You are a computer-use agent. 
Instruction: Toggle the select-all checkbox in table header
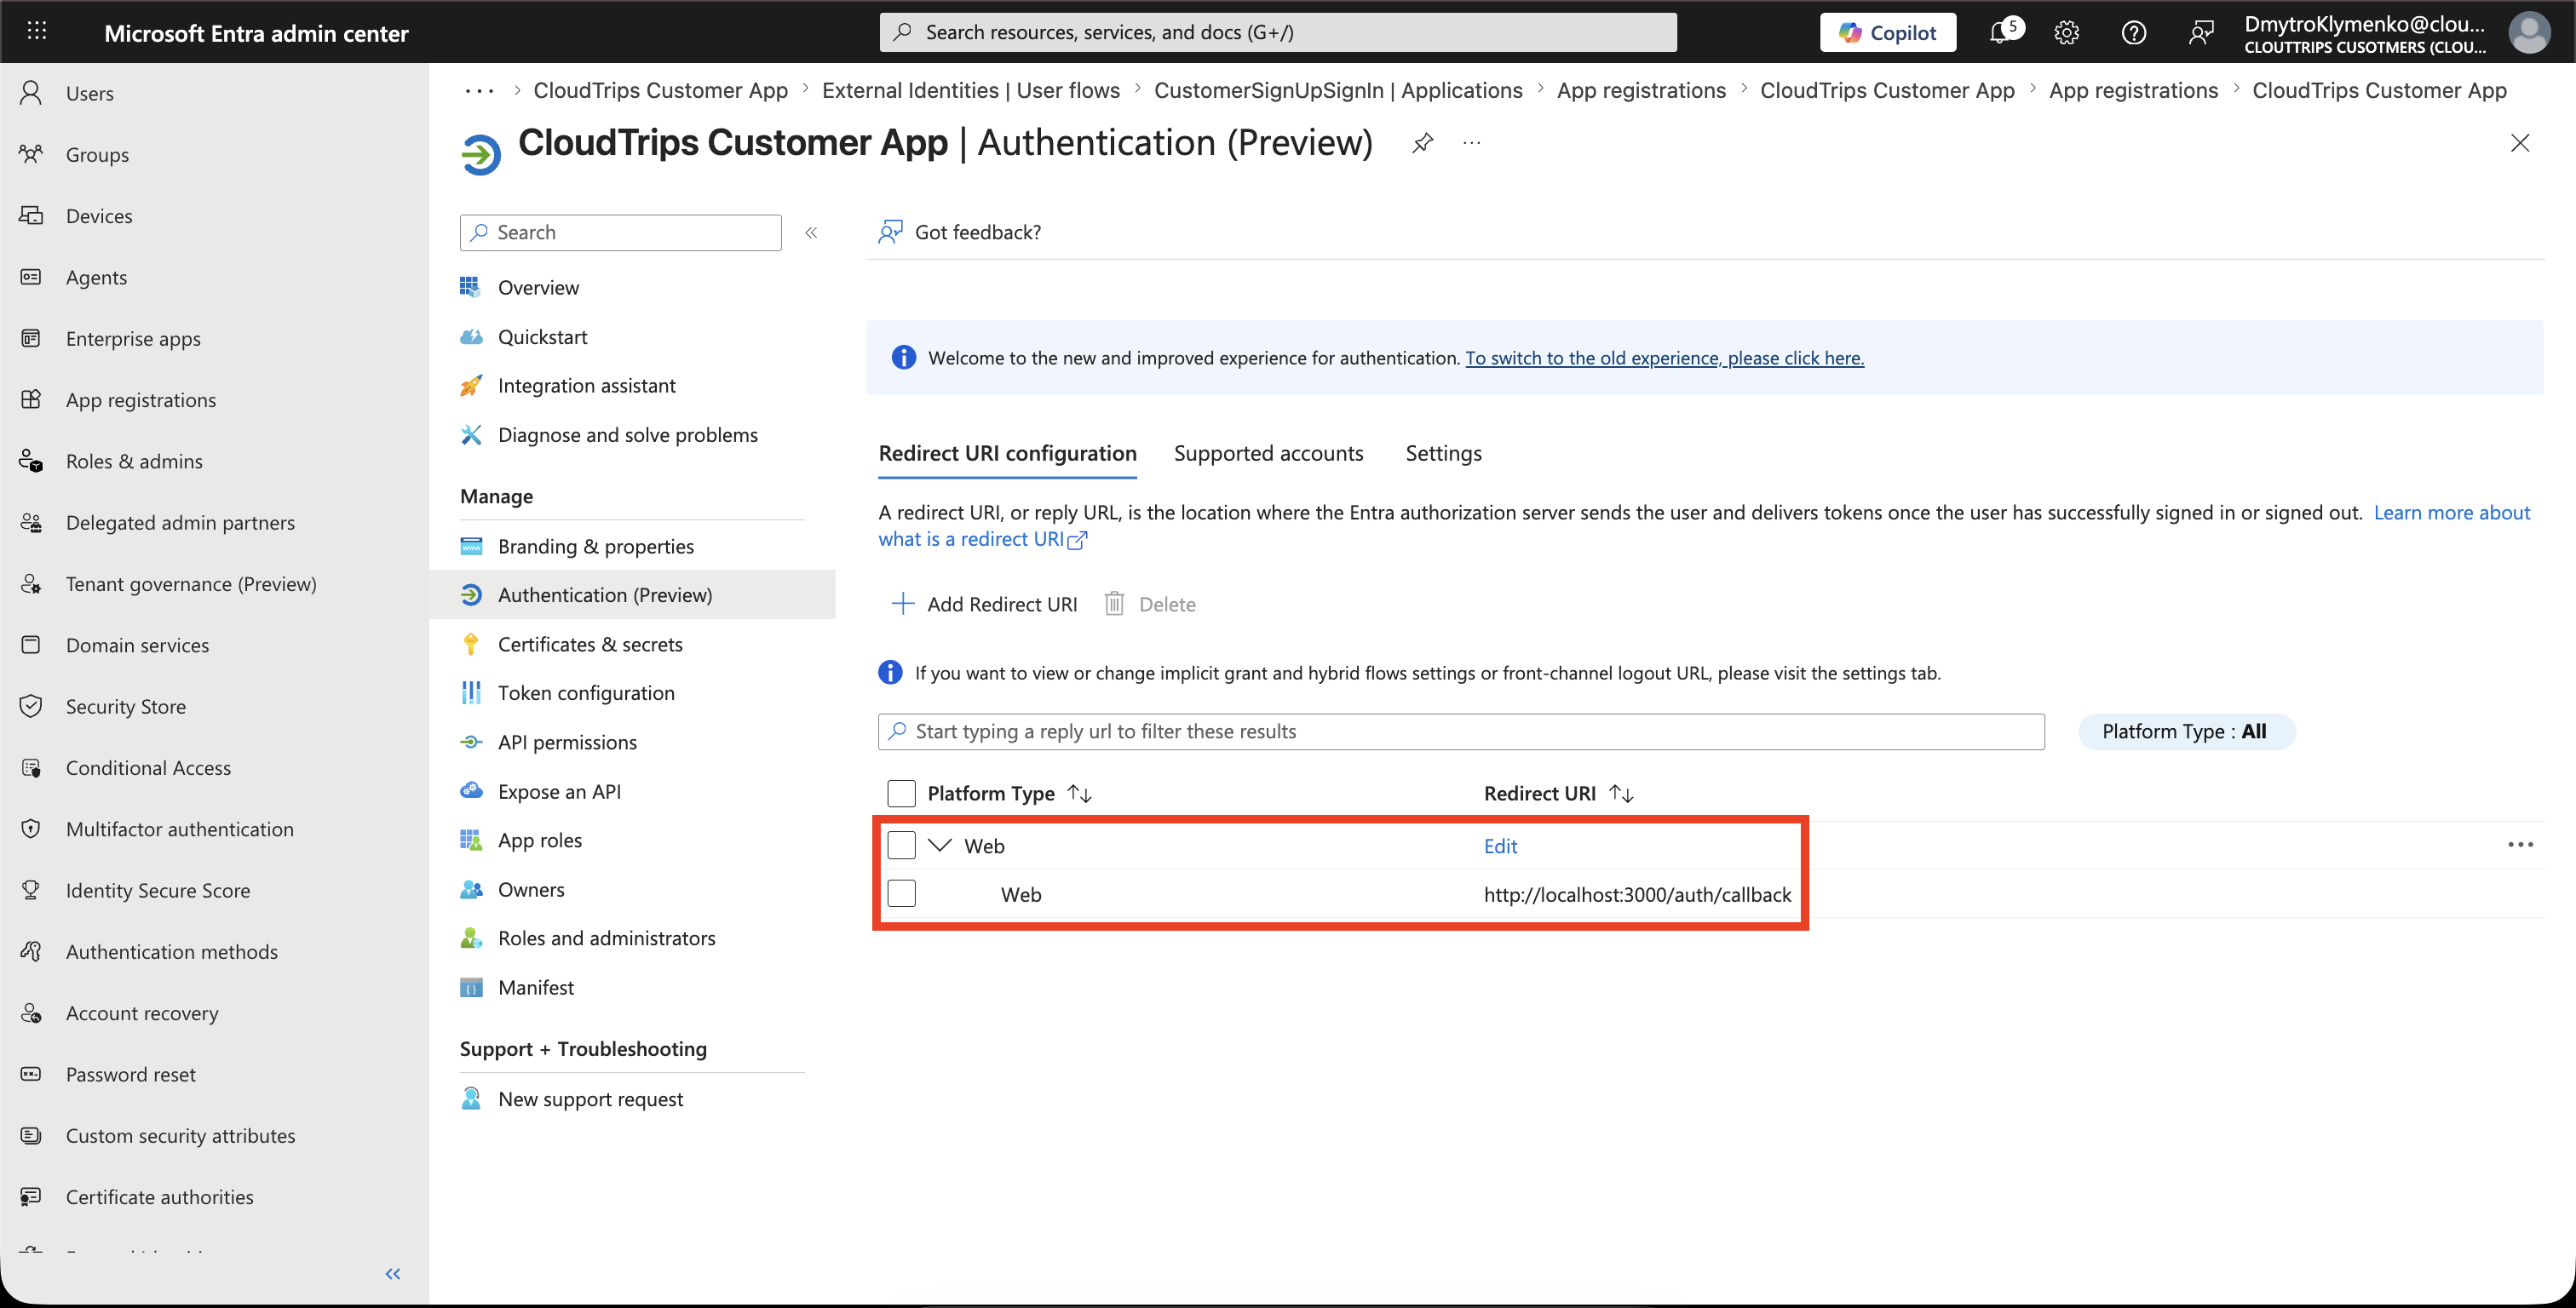click(x=901, y=793)
